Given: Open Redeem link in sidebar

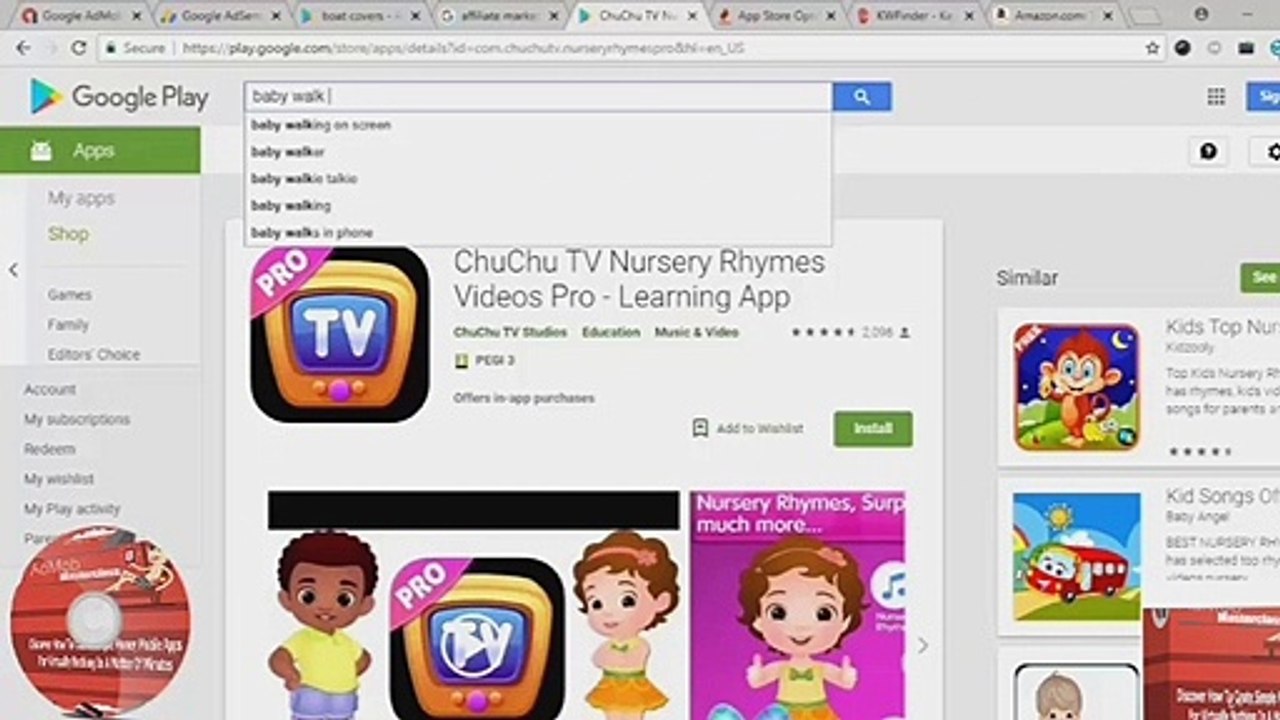Looking at the screenshot, I should point(50,450).
